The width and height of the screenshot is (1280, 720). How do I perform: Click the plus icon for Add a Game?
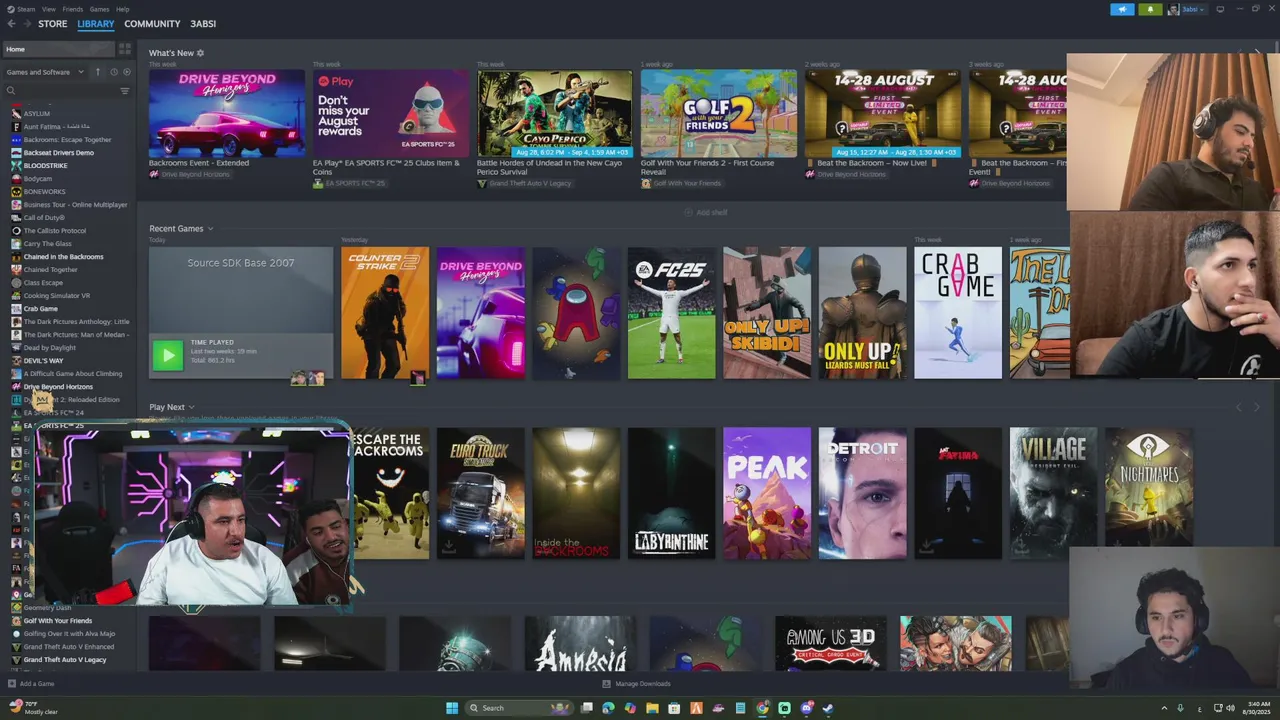tap(12, 684)
